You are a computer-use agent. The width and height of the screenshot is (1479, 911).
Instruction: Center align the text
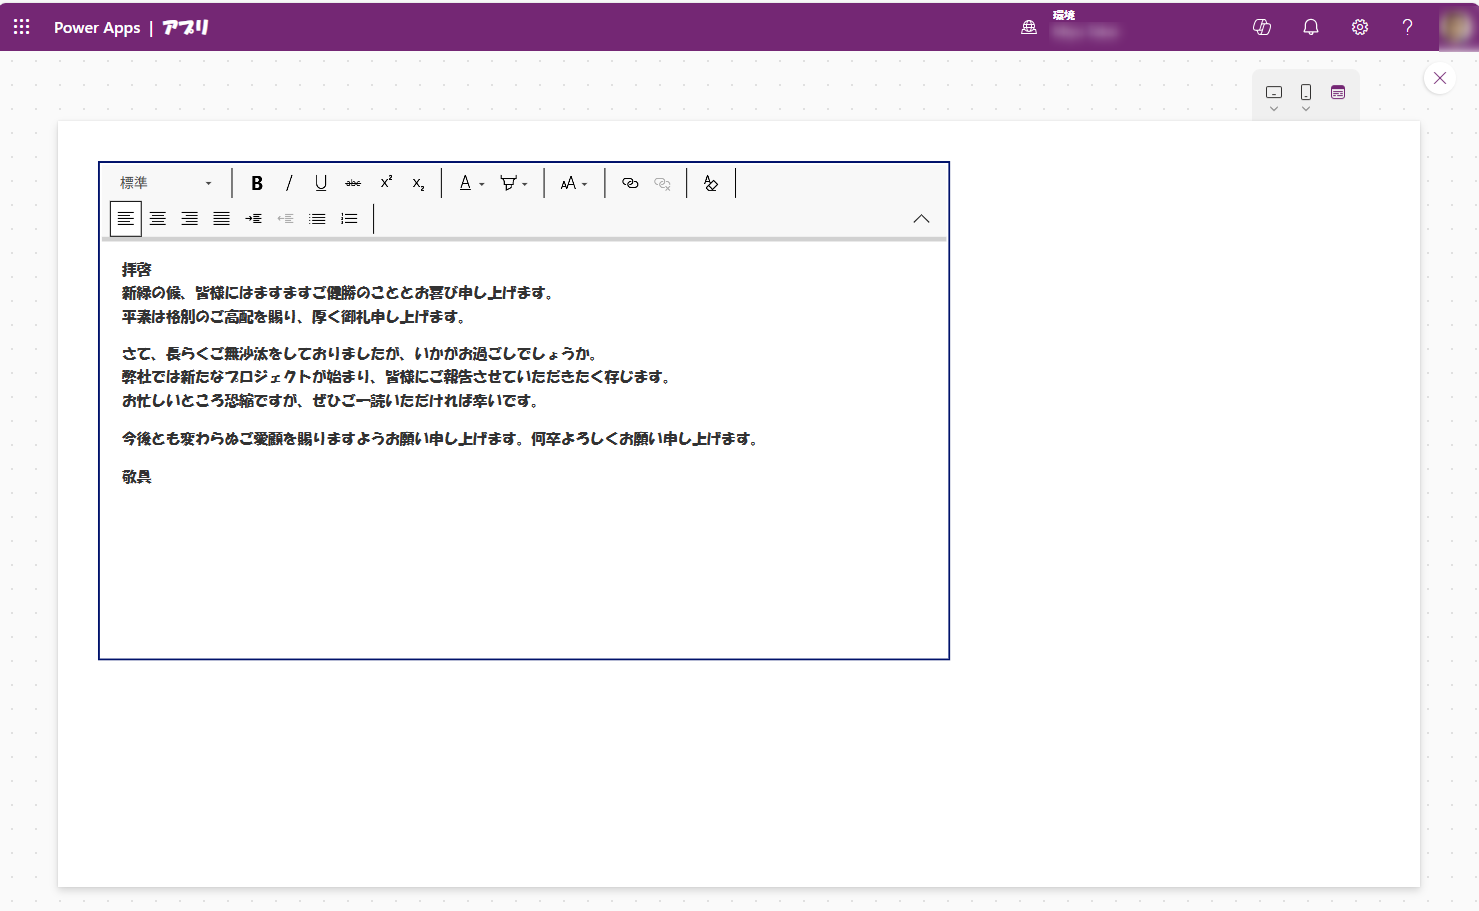(158, 218)
